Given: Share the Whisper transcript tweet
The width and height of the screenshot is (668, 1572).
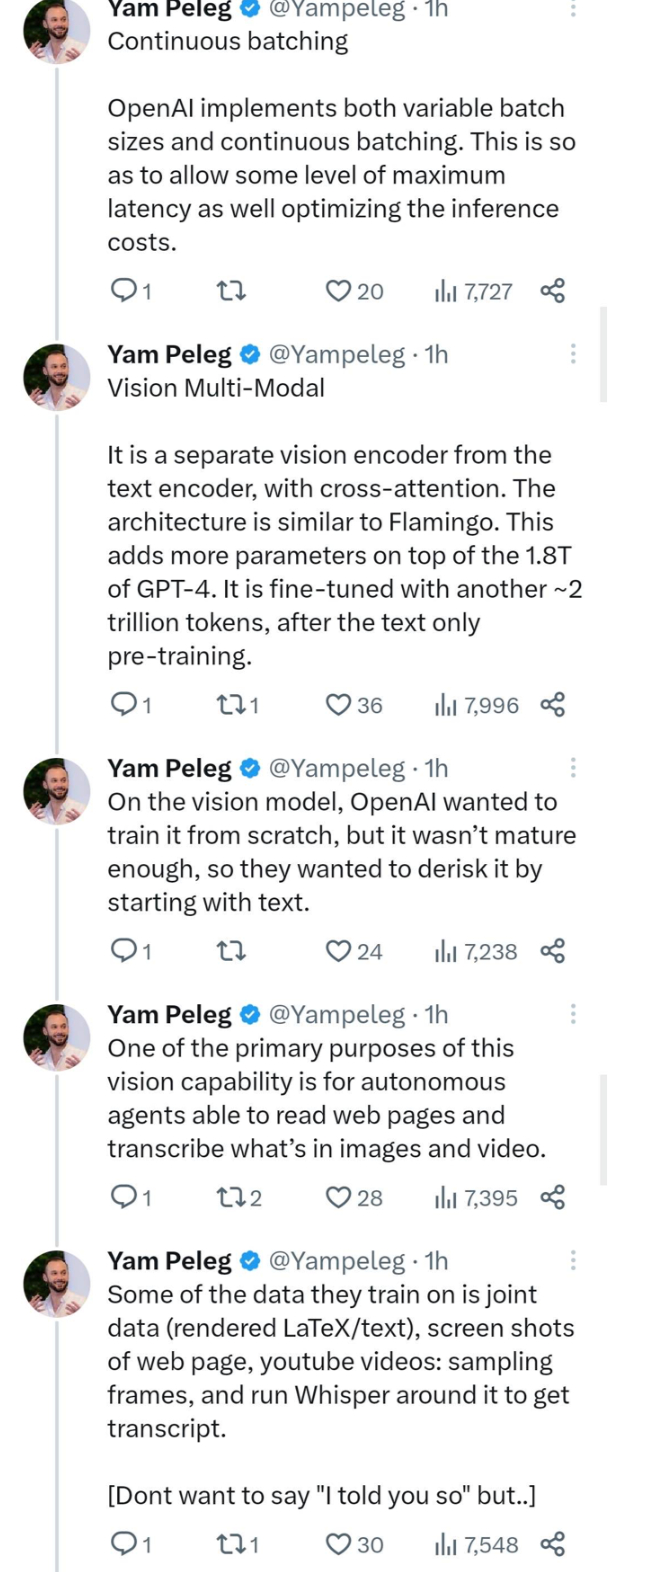Looking at the screenshot, I should pos(553,1544).
